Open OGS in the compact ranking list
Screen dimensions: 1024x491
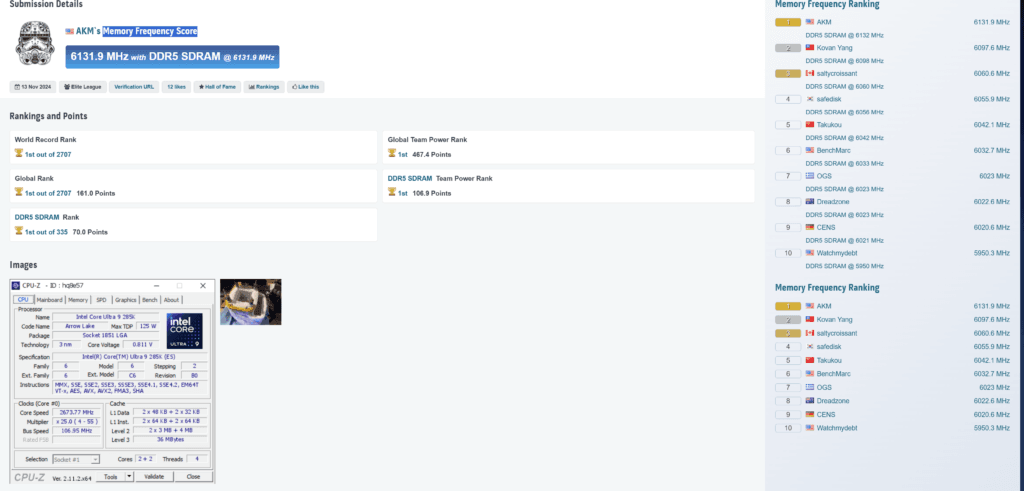(x=824, y=387)
